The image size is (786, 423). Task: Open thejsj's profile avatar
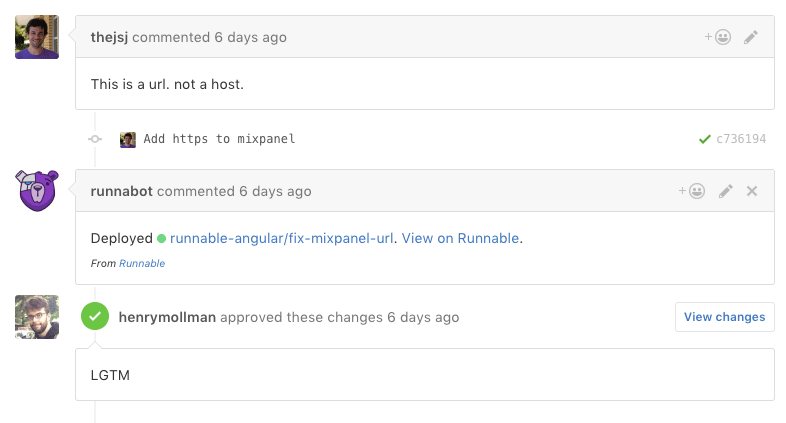click(37, 37)
